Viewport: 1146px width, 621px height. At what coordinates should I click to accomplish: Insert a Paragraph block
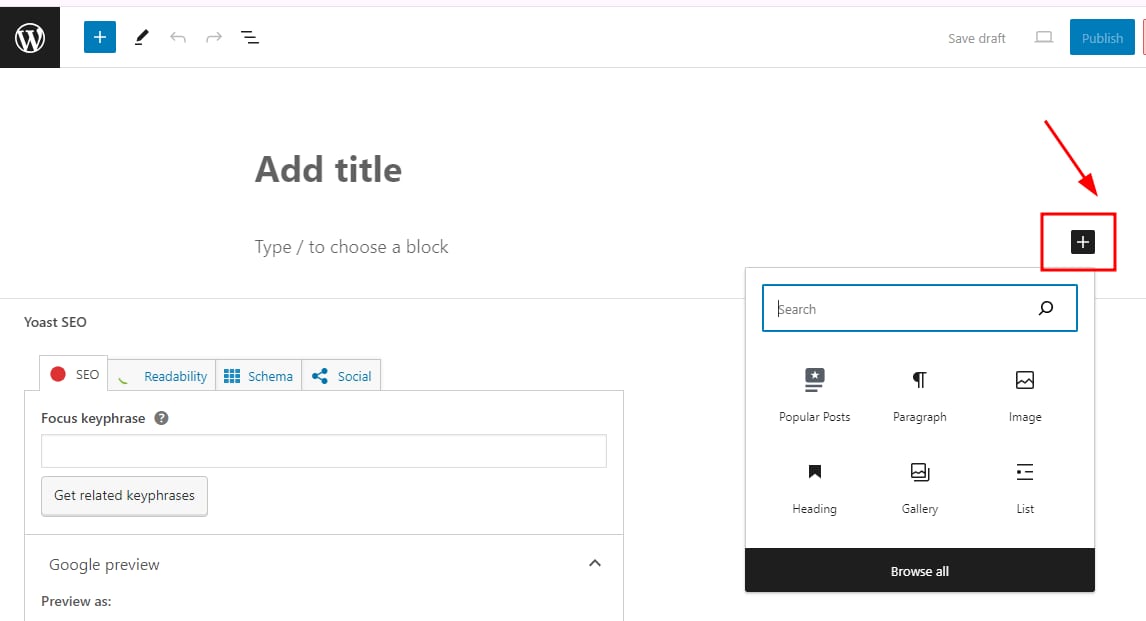919,394
